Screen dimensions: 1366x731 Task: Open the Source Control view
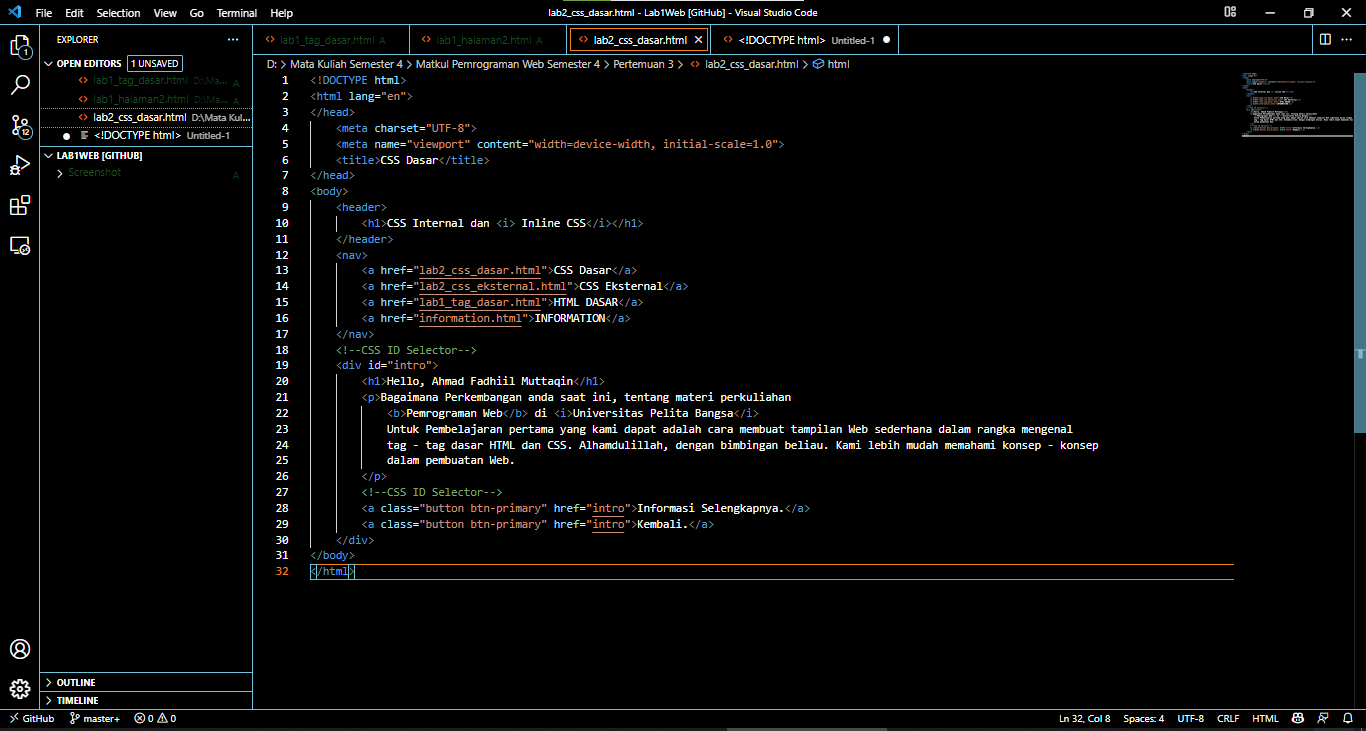[20, 126]
